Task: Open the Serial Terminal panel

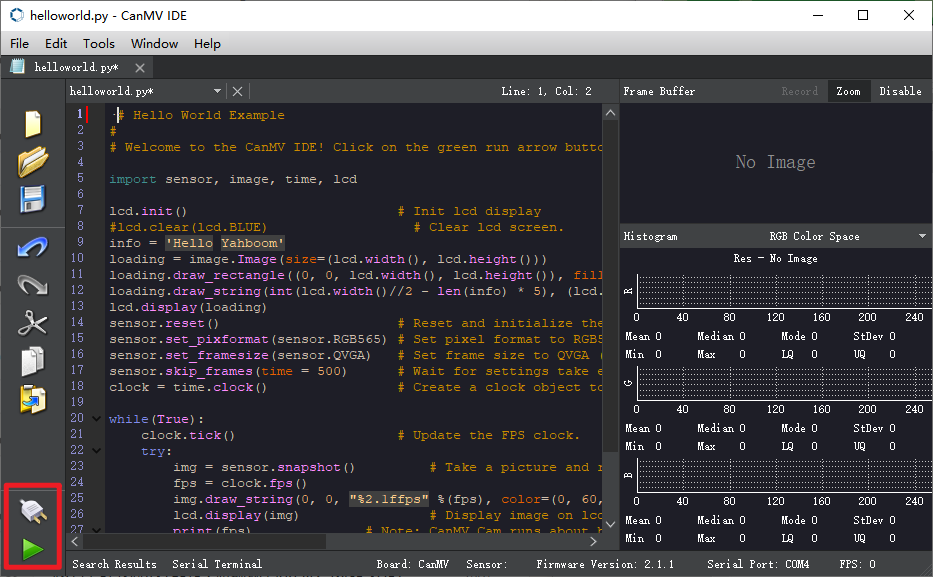Action: [x=217, y=564]
